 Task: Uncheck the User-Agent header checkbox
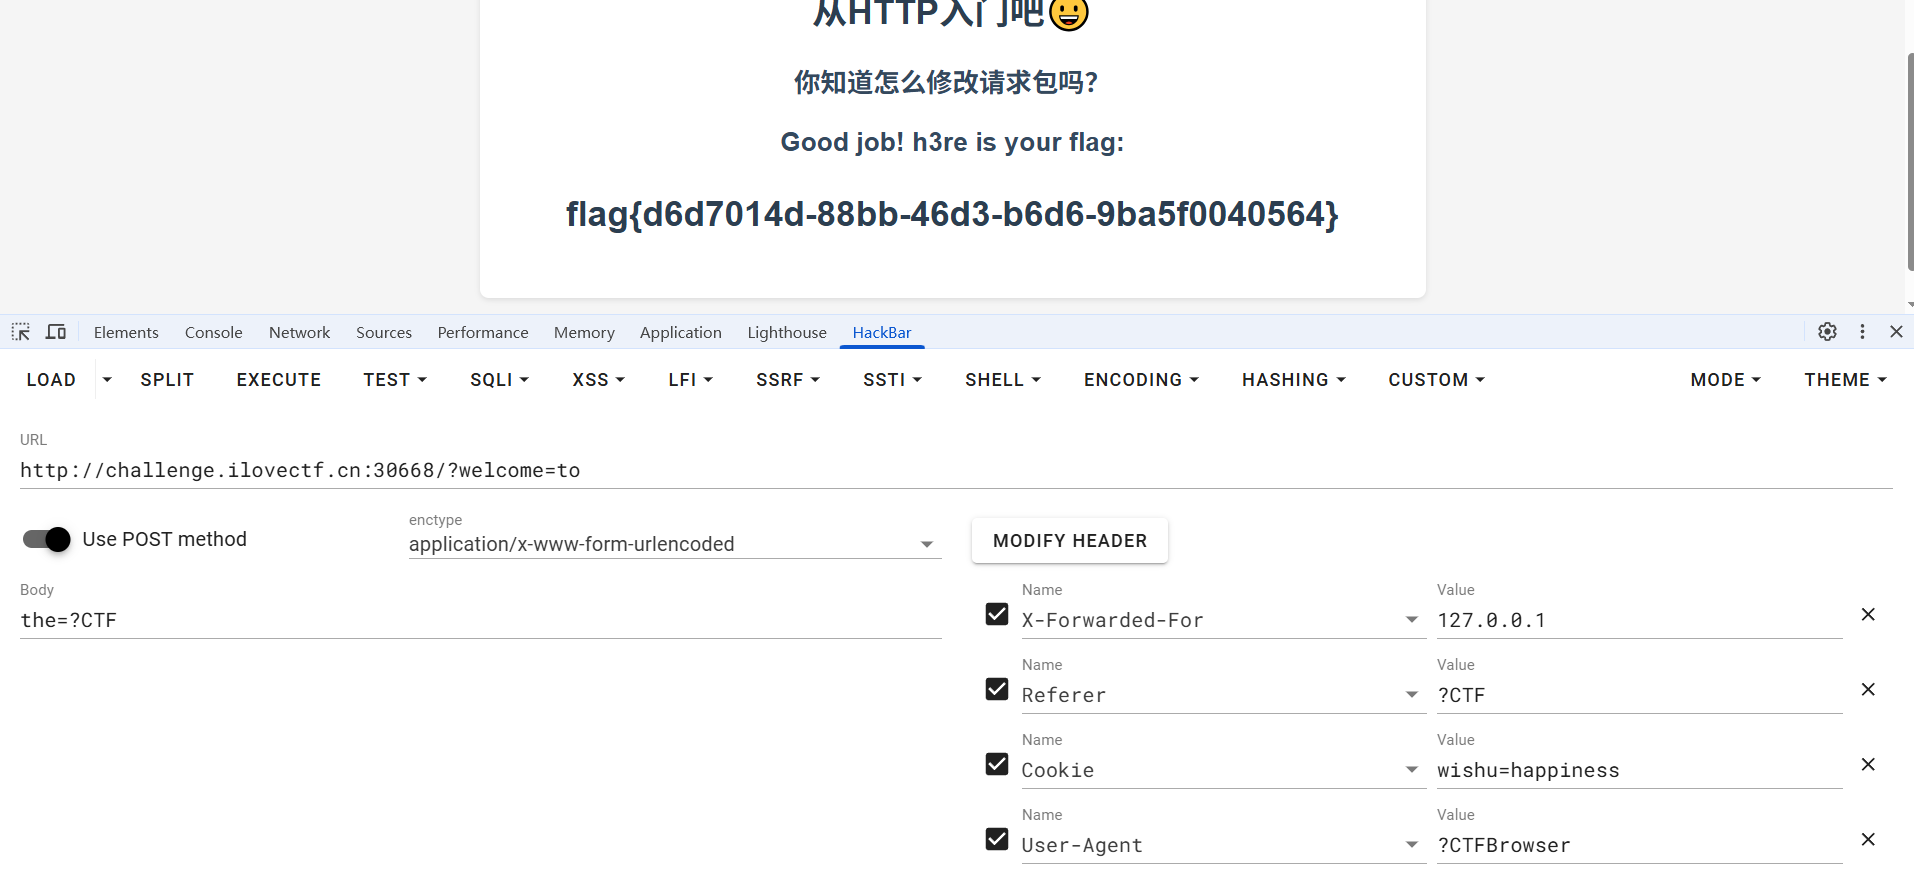pyautogui.click(x=997, y=839)
